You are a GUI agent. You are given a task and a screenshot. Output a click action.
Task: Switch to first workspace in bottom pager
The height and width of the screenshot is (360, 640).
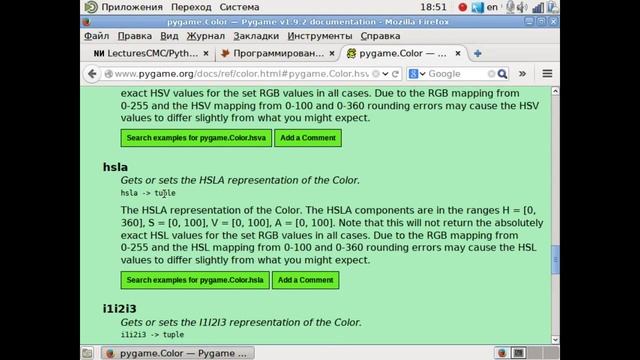502,353
